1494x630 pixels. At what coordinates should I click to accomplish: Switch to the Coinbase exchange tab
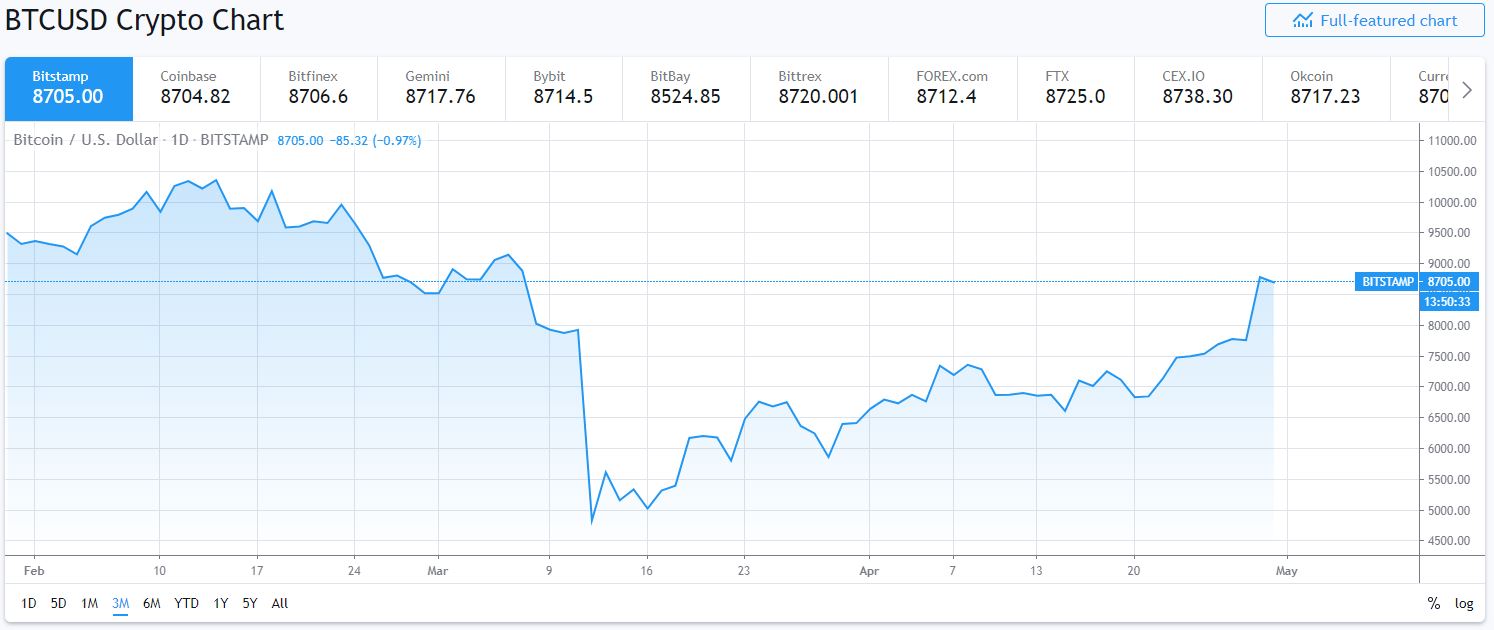point(196,88)
